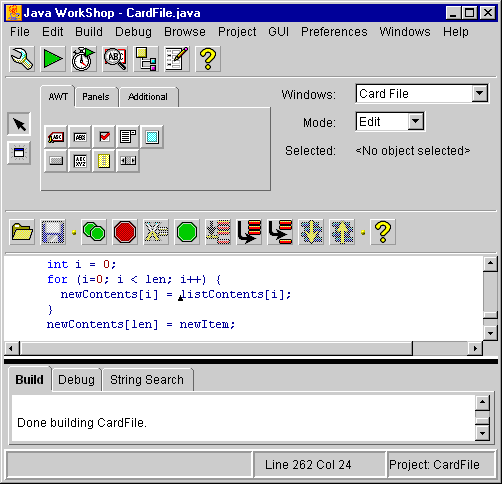The width and height of the screenshot is (502, 484).
Task: Pick the multi-line text area component icon
Action: point(128,137)
